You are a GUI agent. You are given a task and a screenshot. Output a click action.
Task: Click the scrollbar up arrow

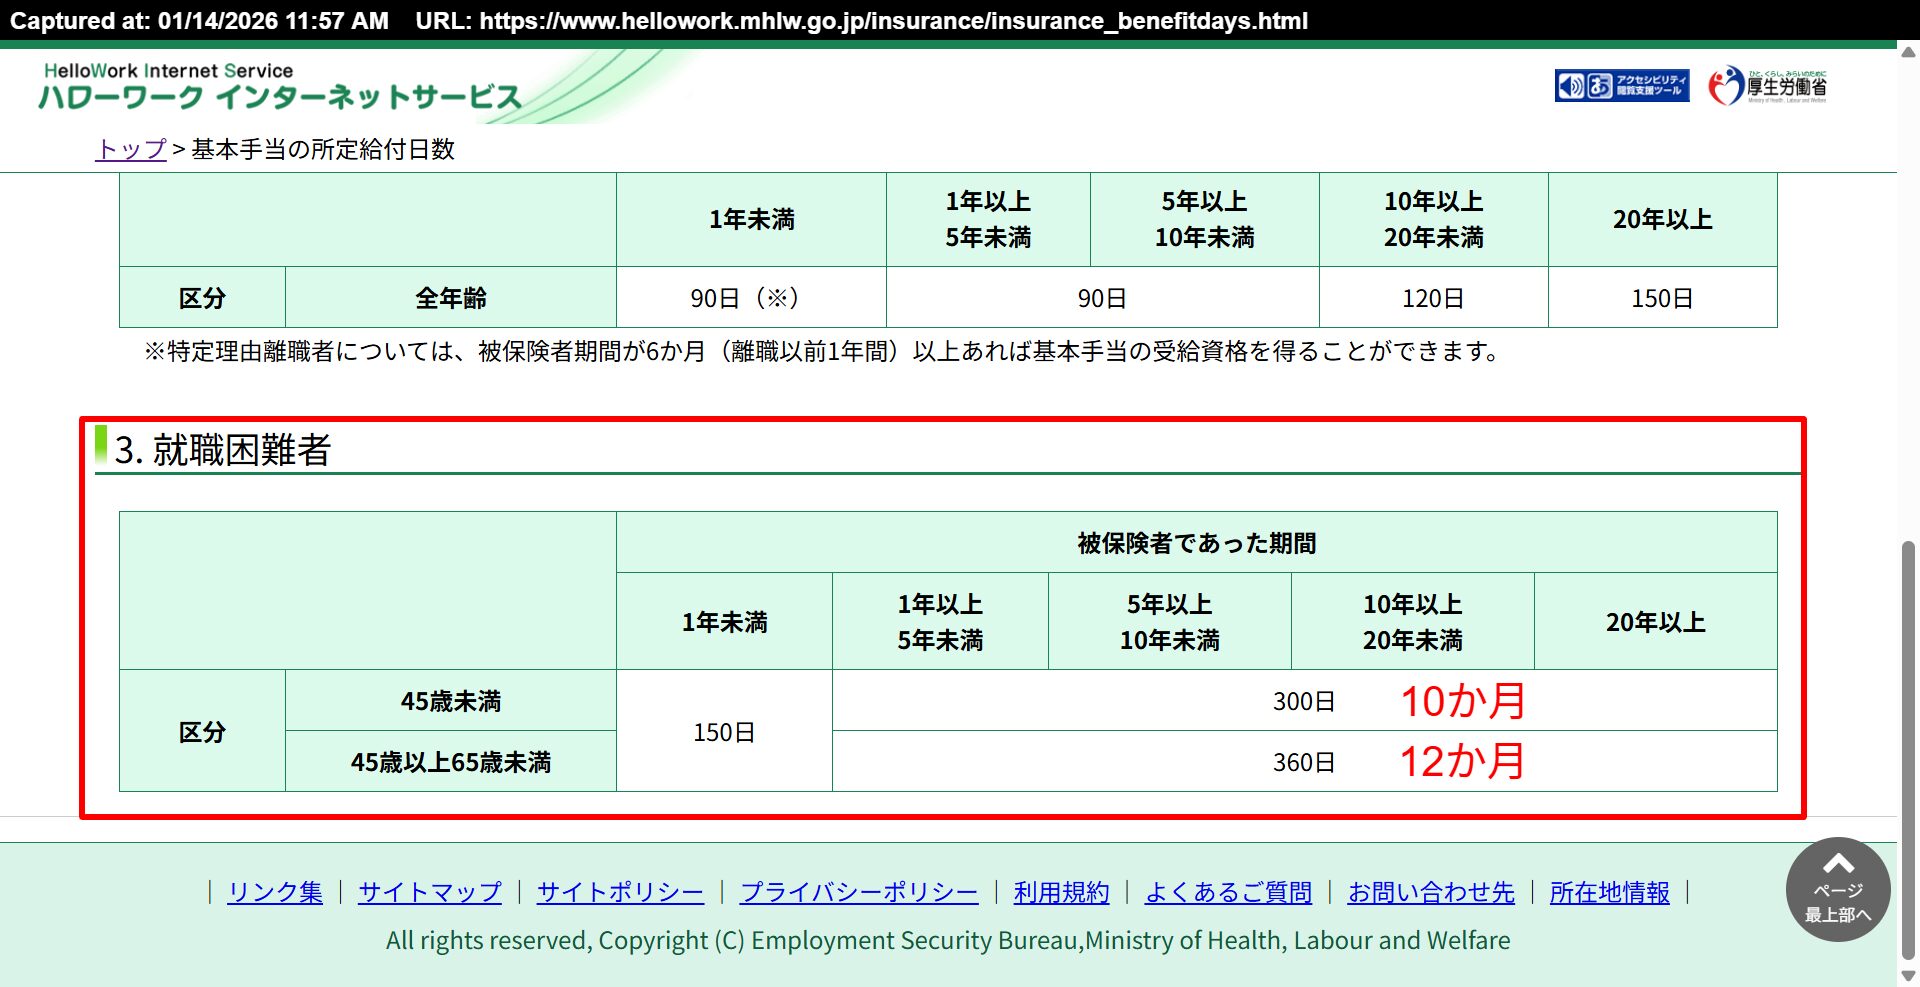(x=1908, y=52)
